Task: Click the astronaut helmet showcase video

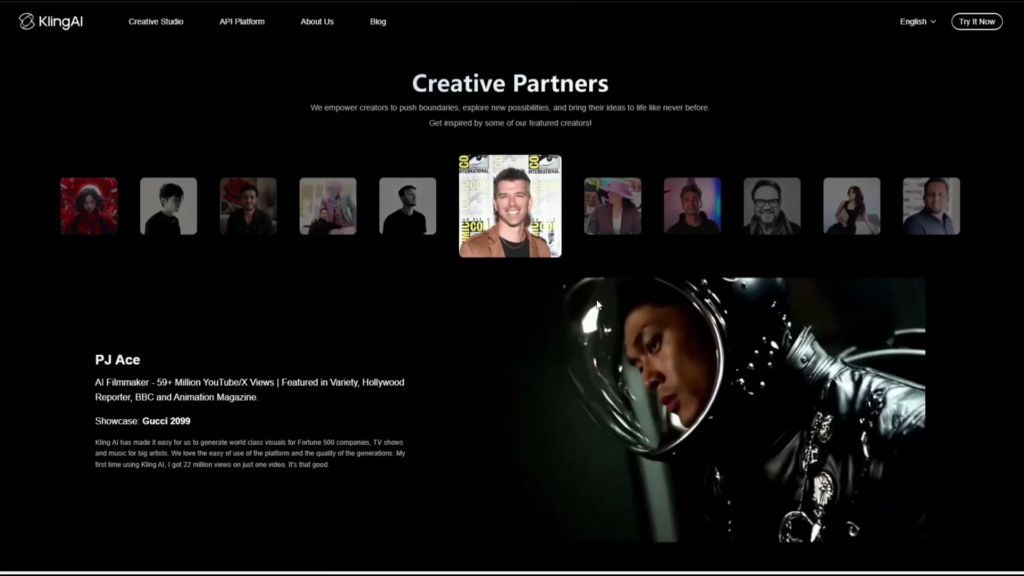Action: (x=743, y=410)
